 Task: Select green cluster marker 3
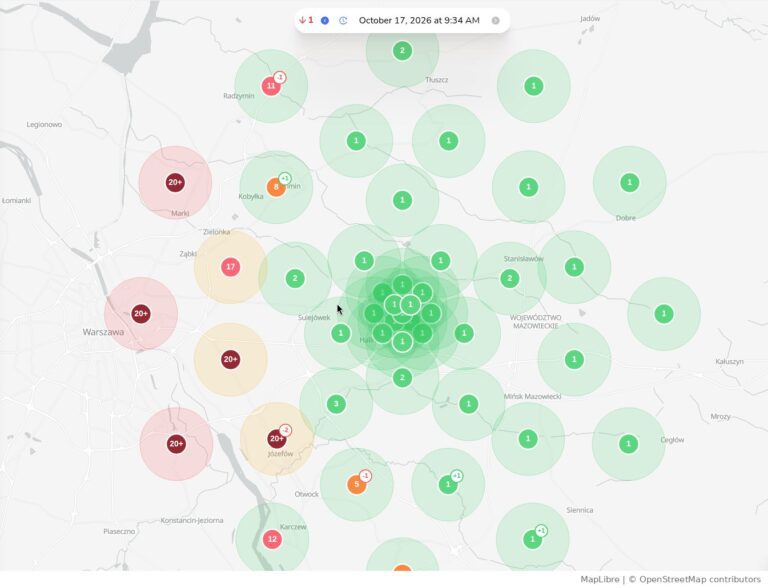coord(336,404)
